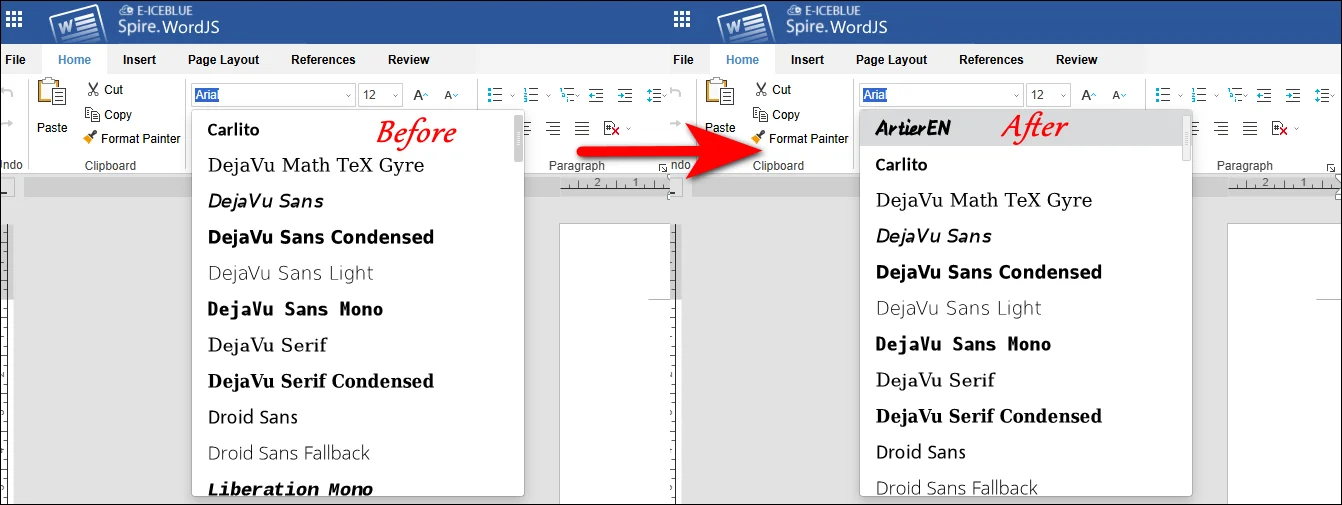Apply numbered list in the Before panel
The width and height of the screenshot is (1342, 505).
531,95
